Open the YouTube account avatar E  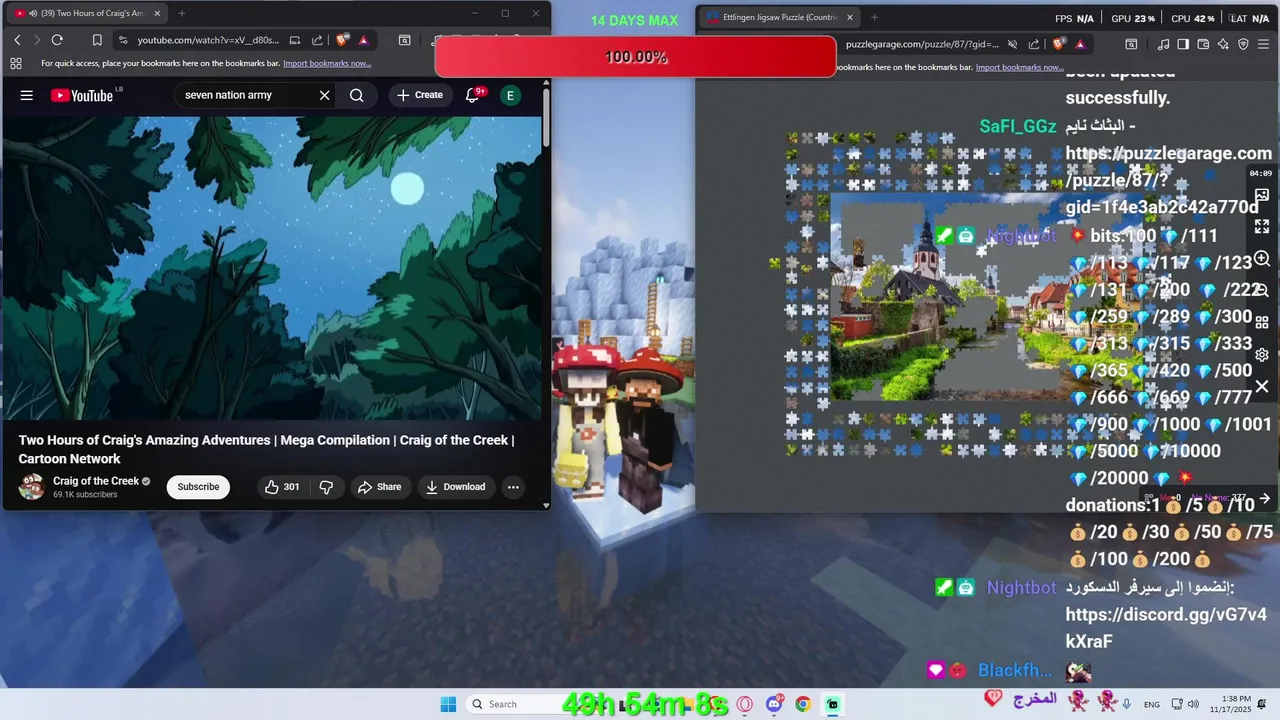(510, 95)
